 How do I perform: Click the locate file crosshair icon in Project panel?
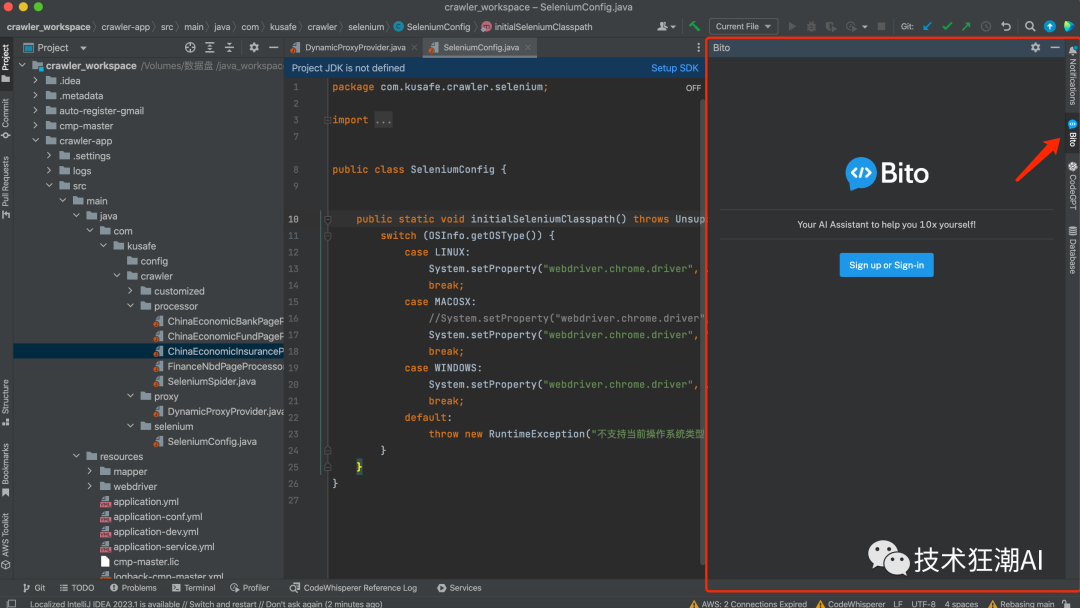[x=190, y=47]
